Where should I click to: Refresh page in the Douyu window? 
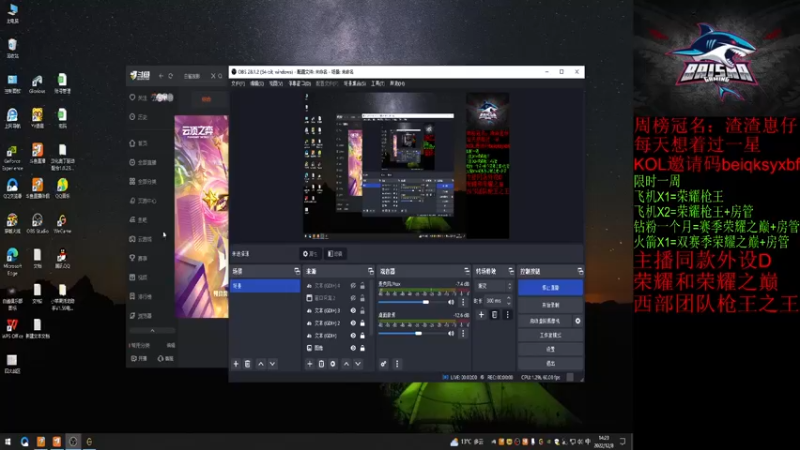pos(171,76)
